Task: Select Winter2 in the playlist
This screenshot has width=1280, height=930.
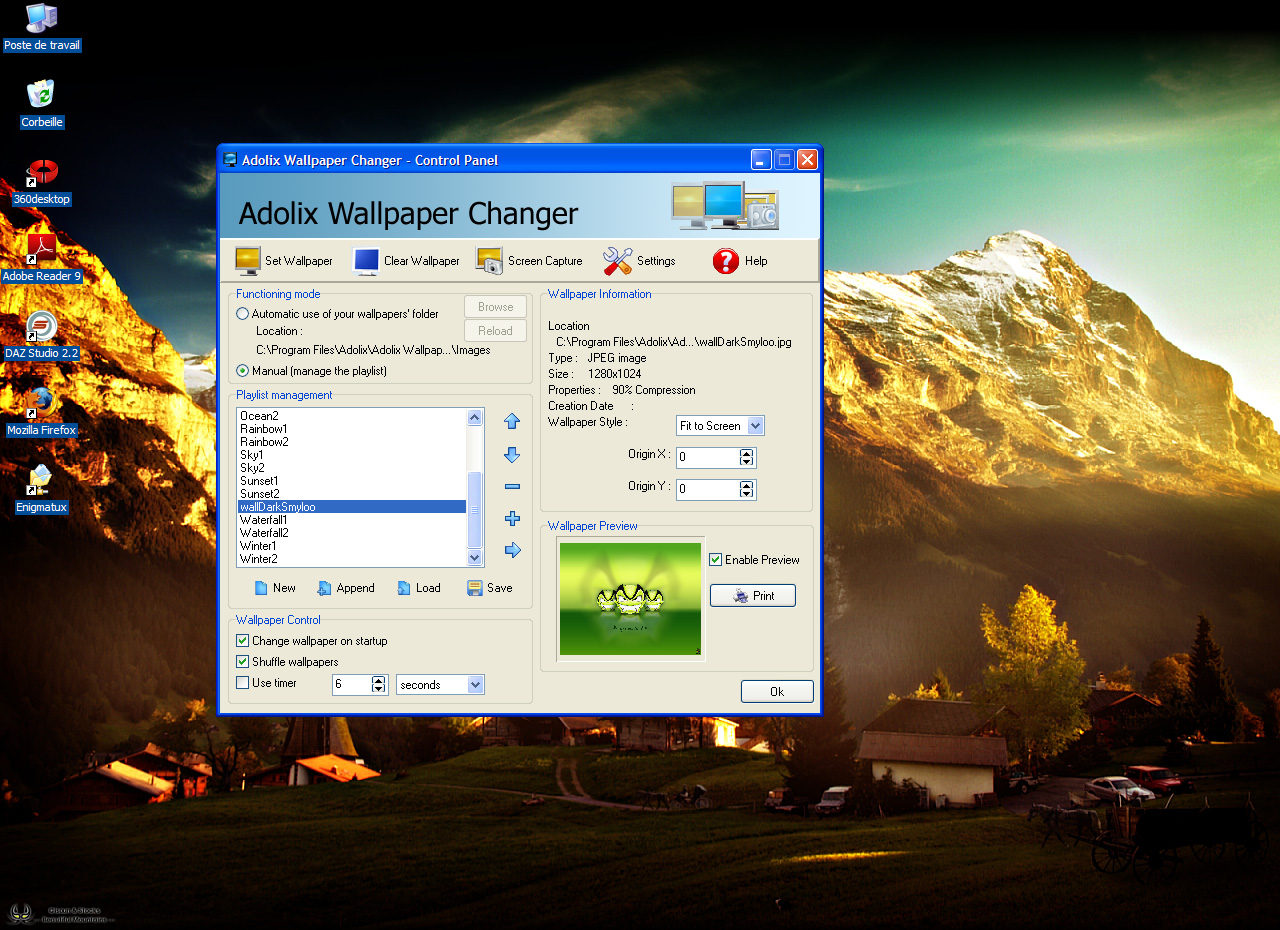Action: tap(352, 559)
